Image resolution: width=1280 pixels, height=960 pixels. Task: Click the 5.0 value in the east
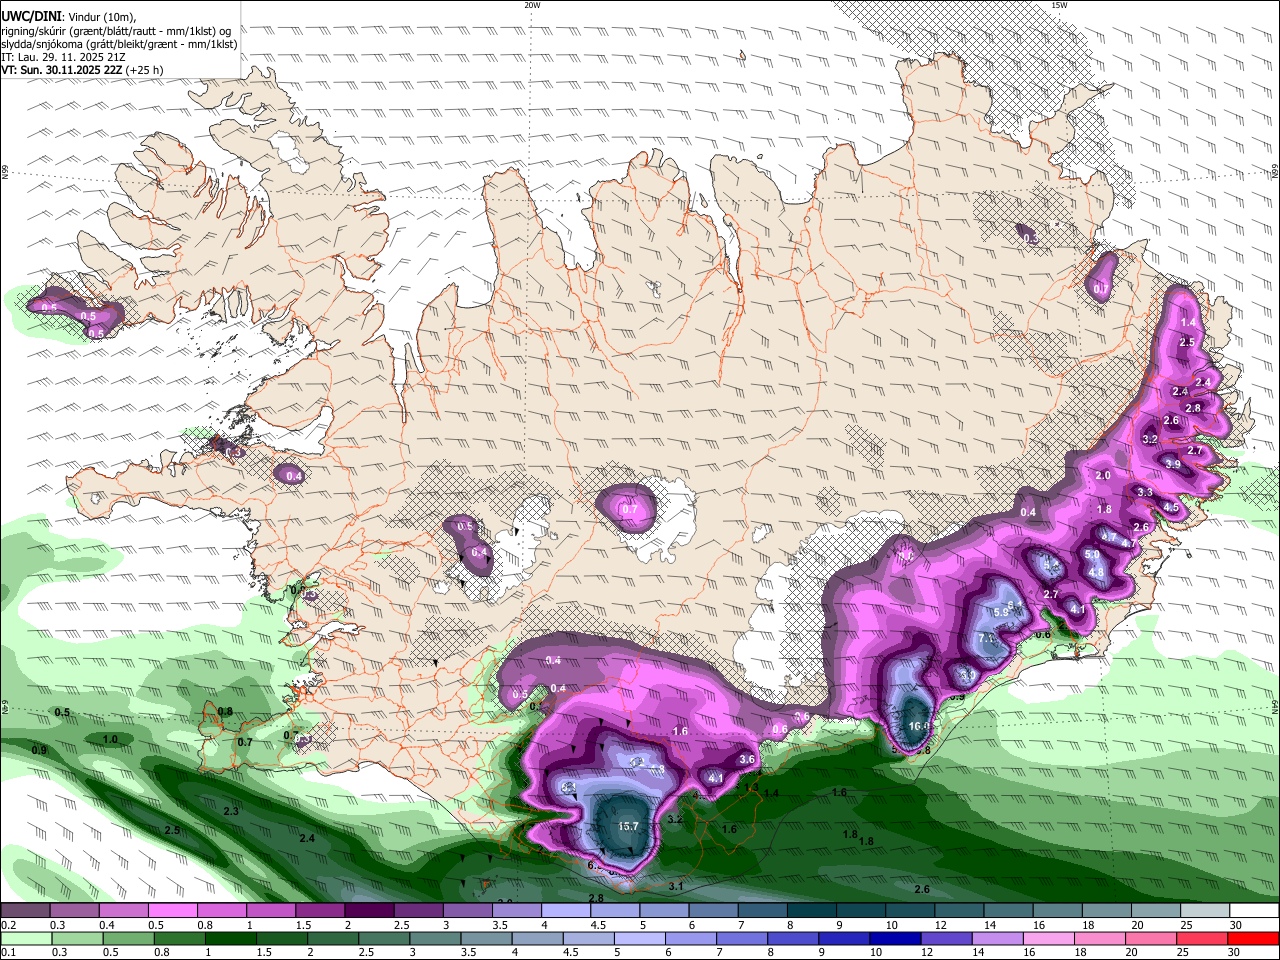1092,554
